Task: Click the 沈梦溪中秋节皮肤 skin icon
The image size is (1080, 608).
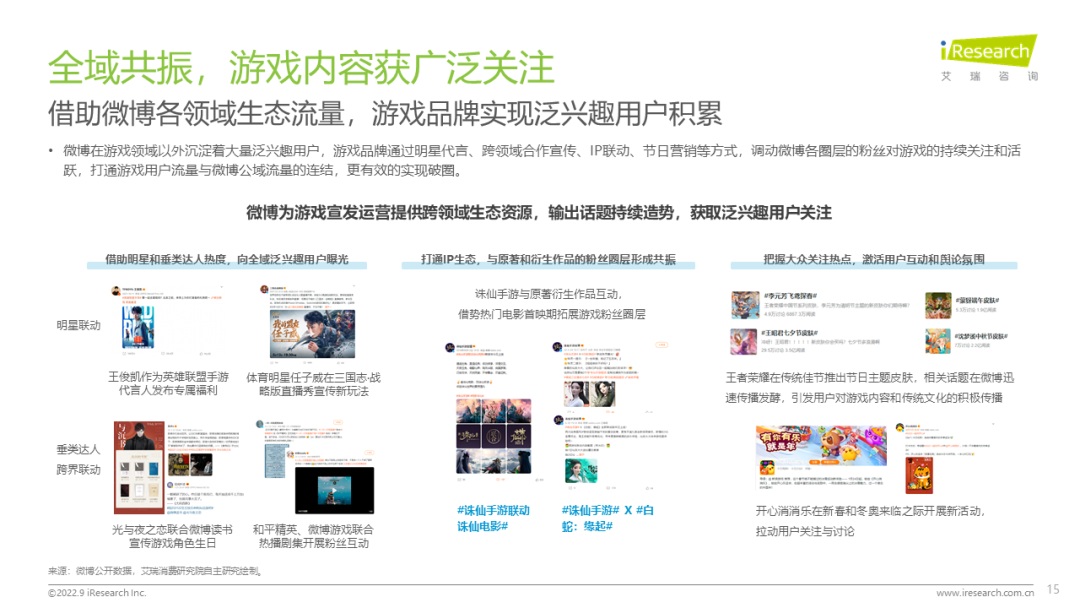Action: pyautogui.click(x=937, y=341)
